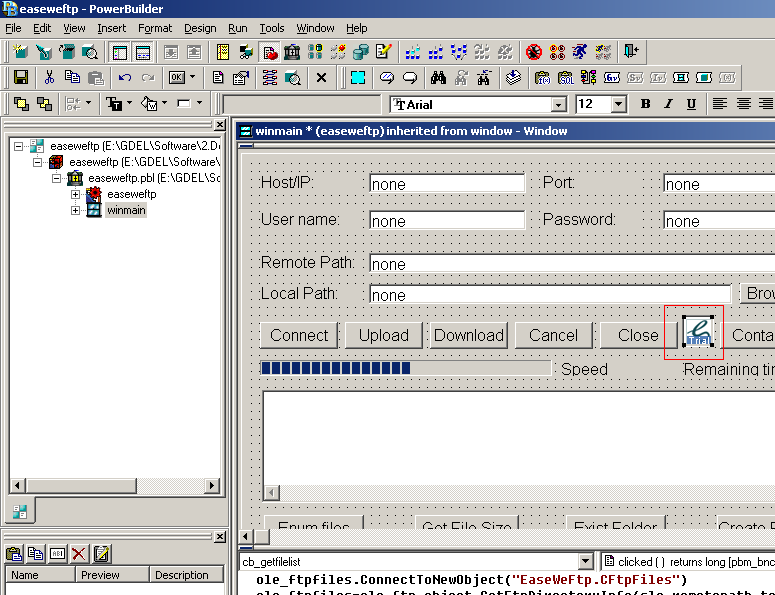
Task: Open the Tools menu
Action: (x=272, y=28)
